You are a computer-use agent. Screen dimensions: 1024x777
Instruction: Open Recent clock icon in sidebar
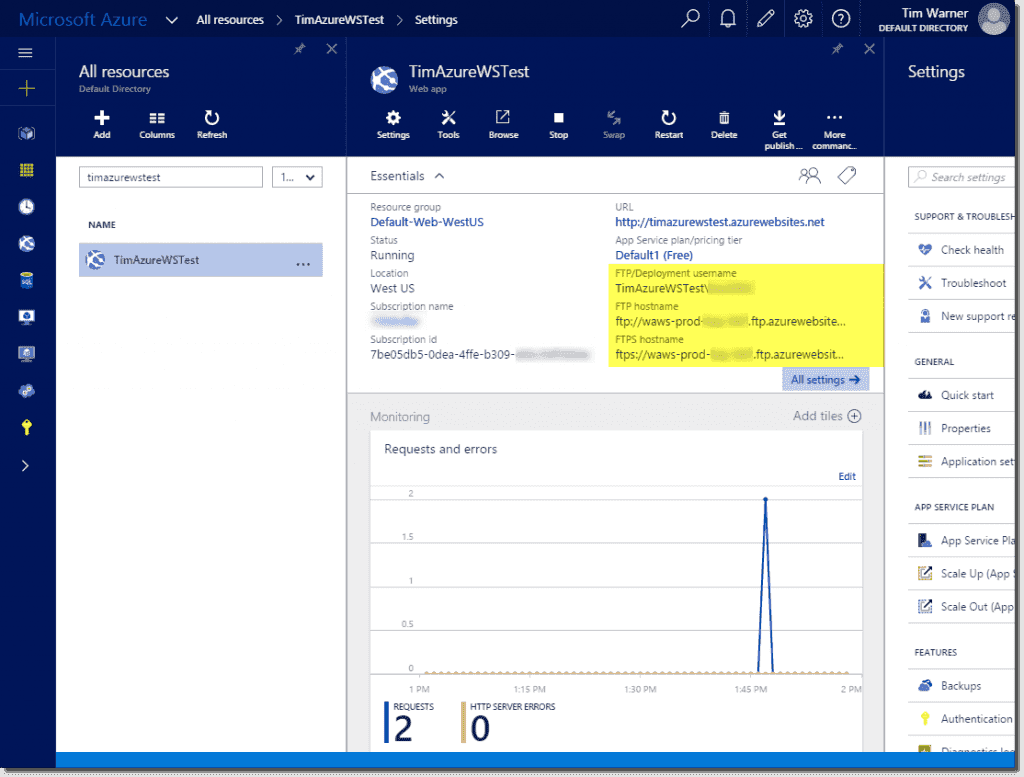click(x=26, y=207)
